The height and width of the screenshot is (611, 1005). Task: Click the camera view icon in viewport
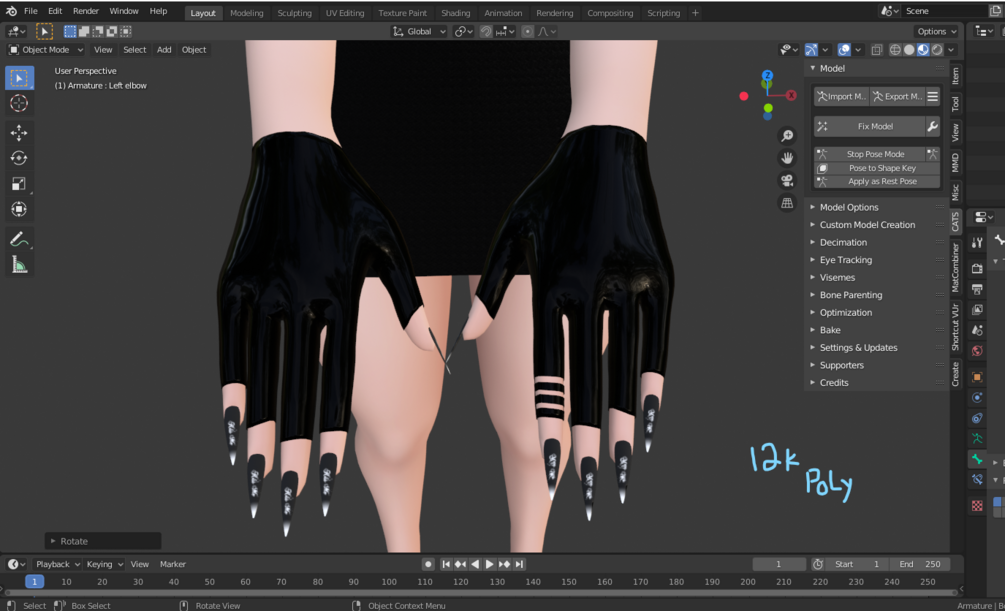pos(787,180)
